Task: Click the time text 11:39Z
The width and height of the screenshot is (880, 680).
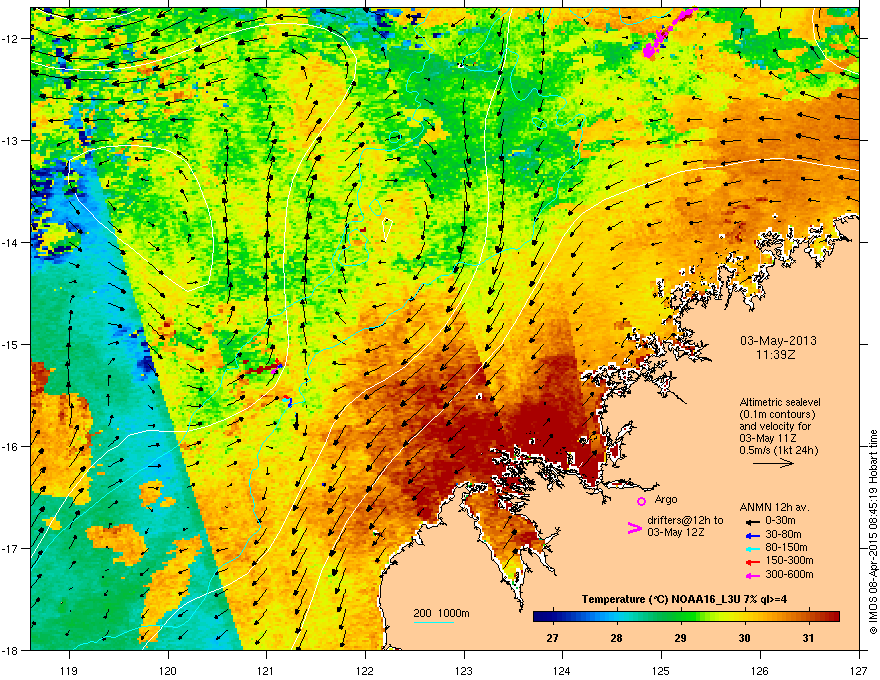Action: pyautogui.click(x=778, y=355)
